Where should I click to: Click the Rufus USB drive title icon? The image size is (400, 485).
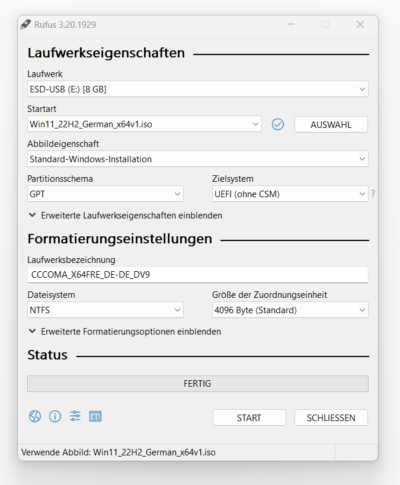[26, 24]
